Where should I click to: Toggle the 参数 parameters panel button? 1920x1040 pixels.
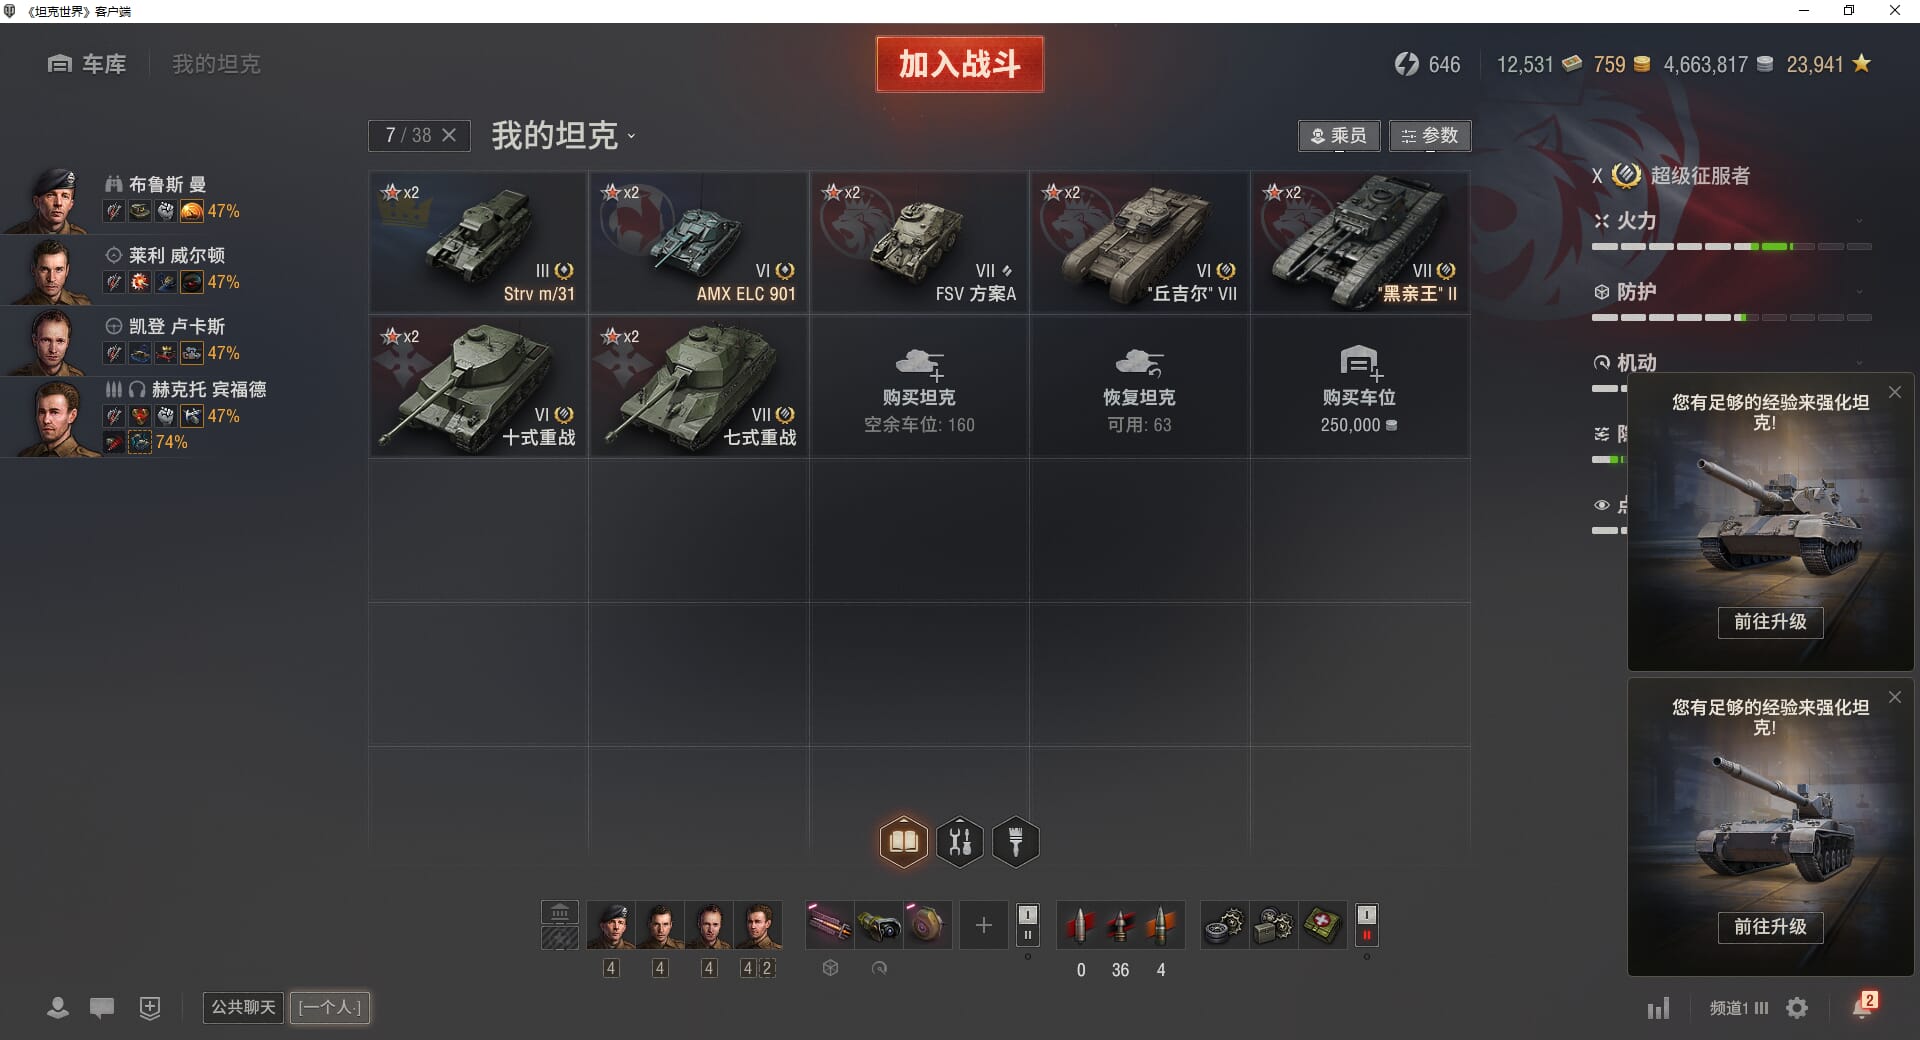(1430, 136)
